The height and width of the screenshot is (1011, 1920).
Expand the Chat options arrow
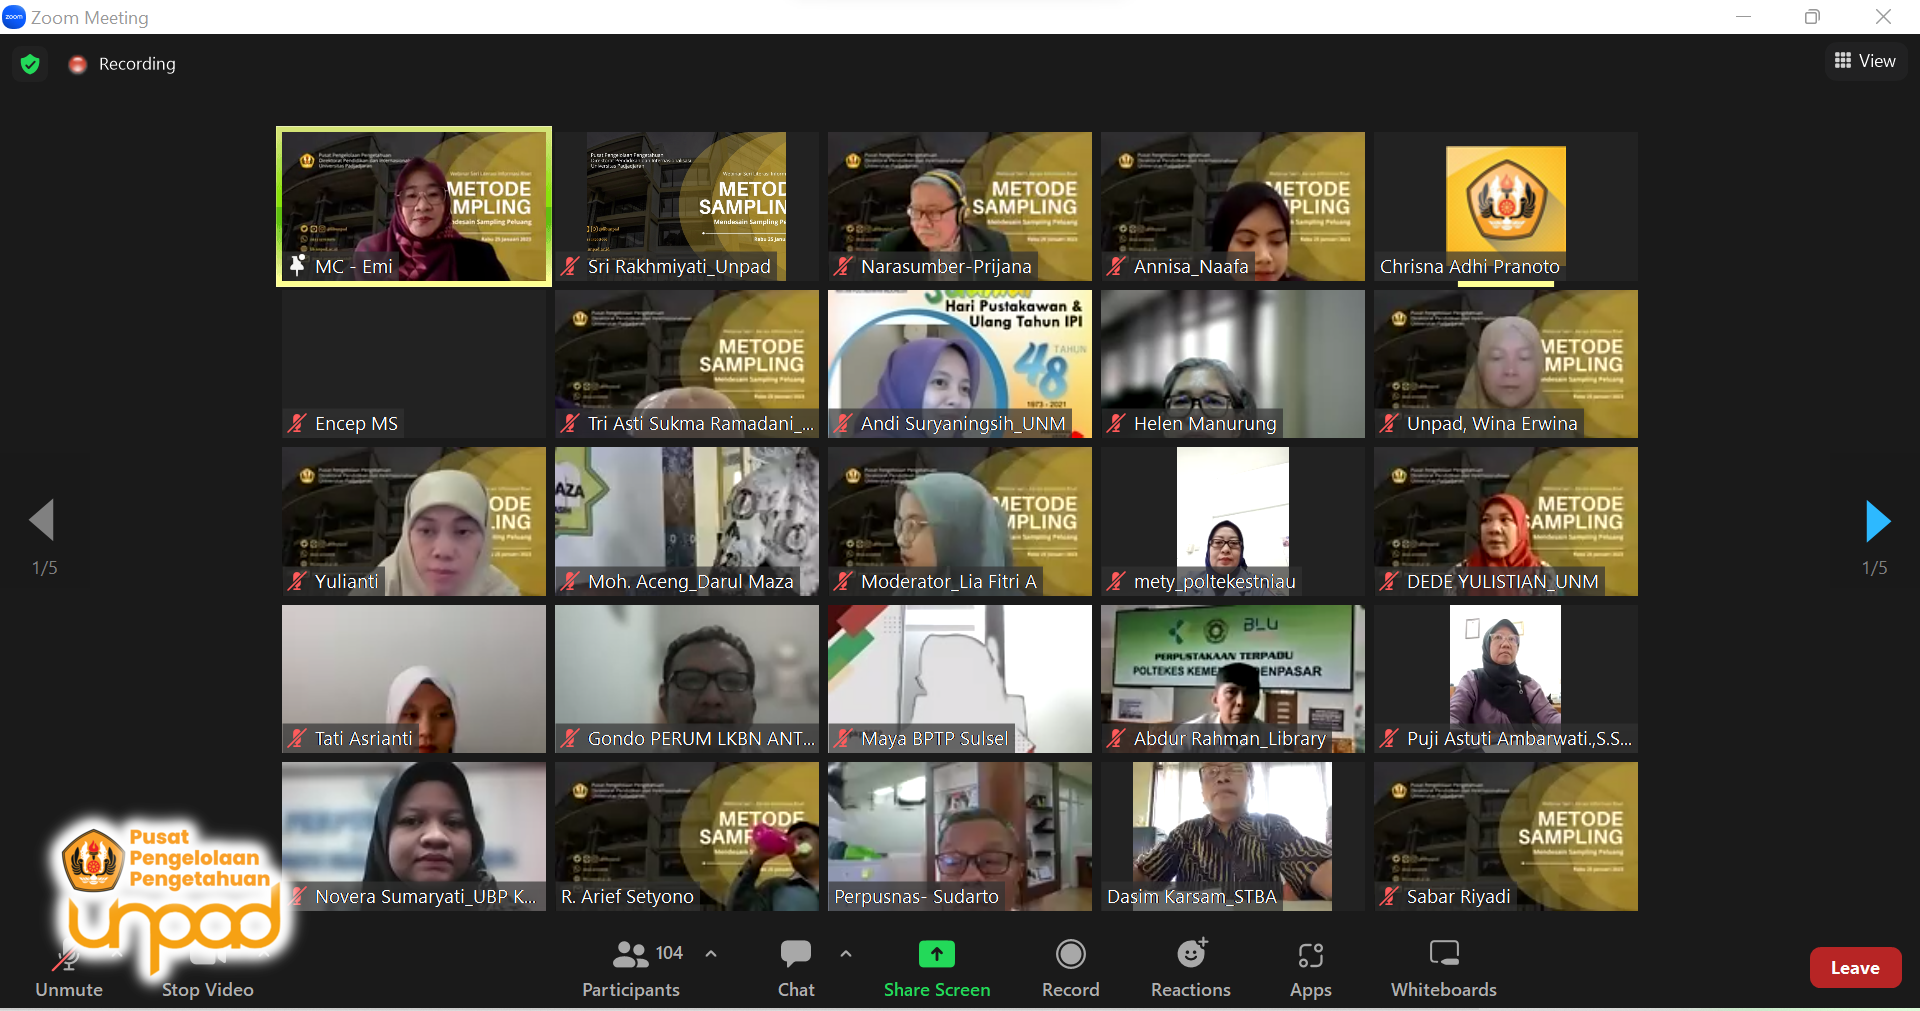coord(846,954)
